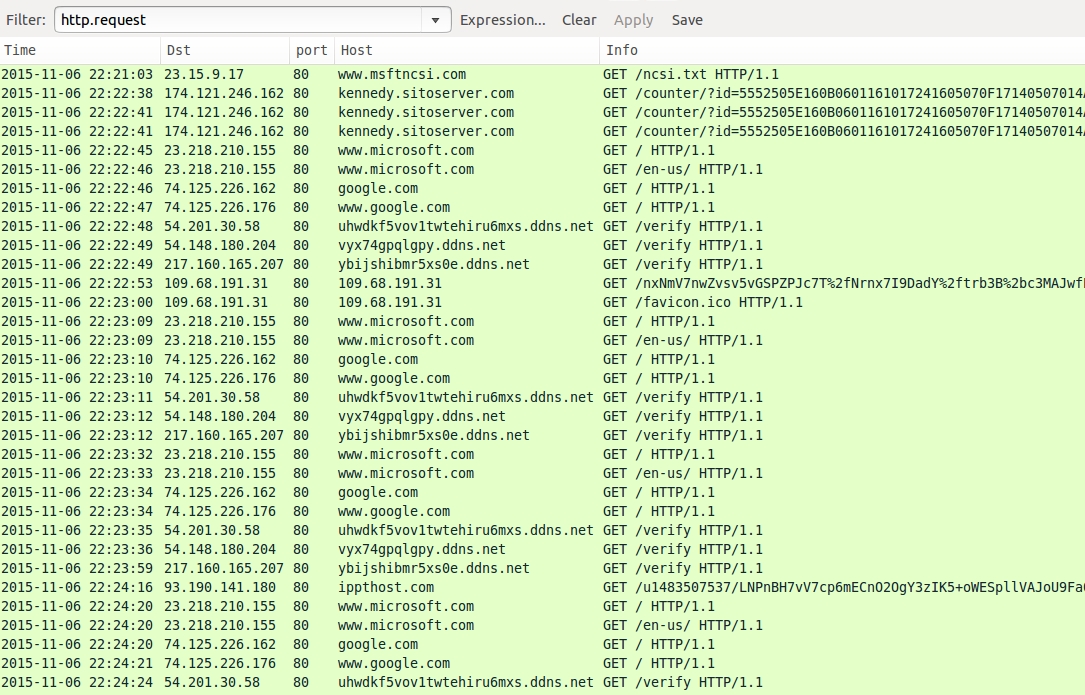Image resolution: width=1085 pixels, height=695 pixels.
Task: Sort by the Host column header
Action: click(x=467, y=51)
